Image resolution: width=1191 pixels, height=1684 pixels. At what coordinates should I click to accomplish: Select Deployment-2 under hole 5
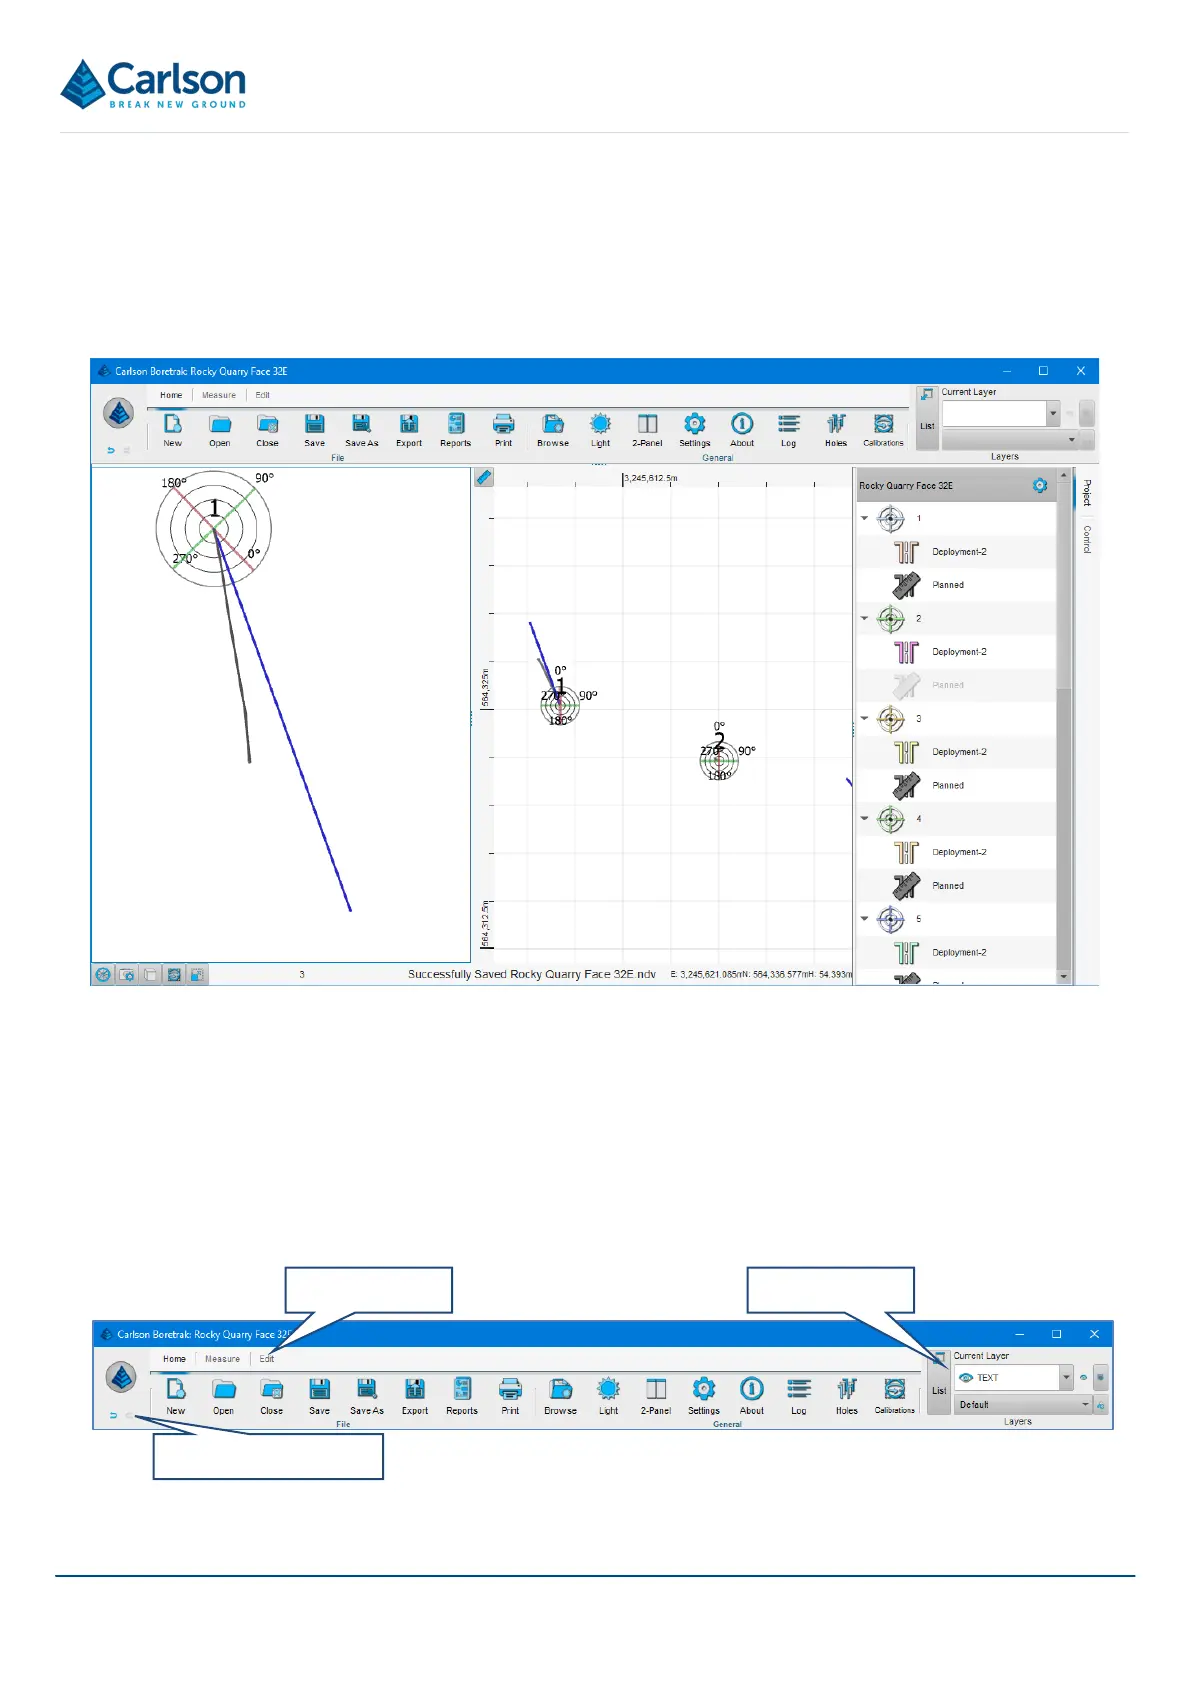(959, 952)
